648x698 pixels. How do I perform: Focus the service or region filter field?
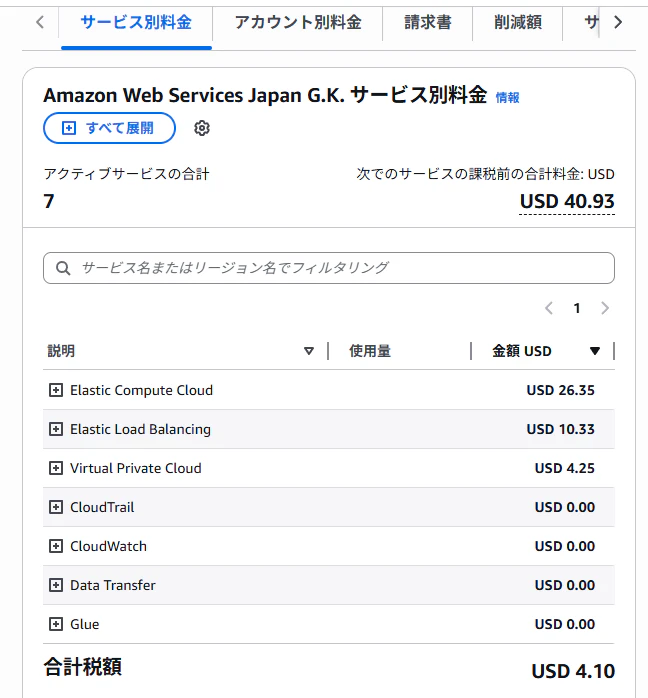(x=329, y=268)
